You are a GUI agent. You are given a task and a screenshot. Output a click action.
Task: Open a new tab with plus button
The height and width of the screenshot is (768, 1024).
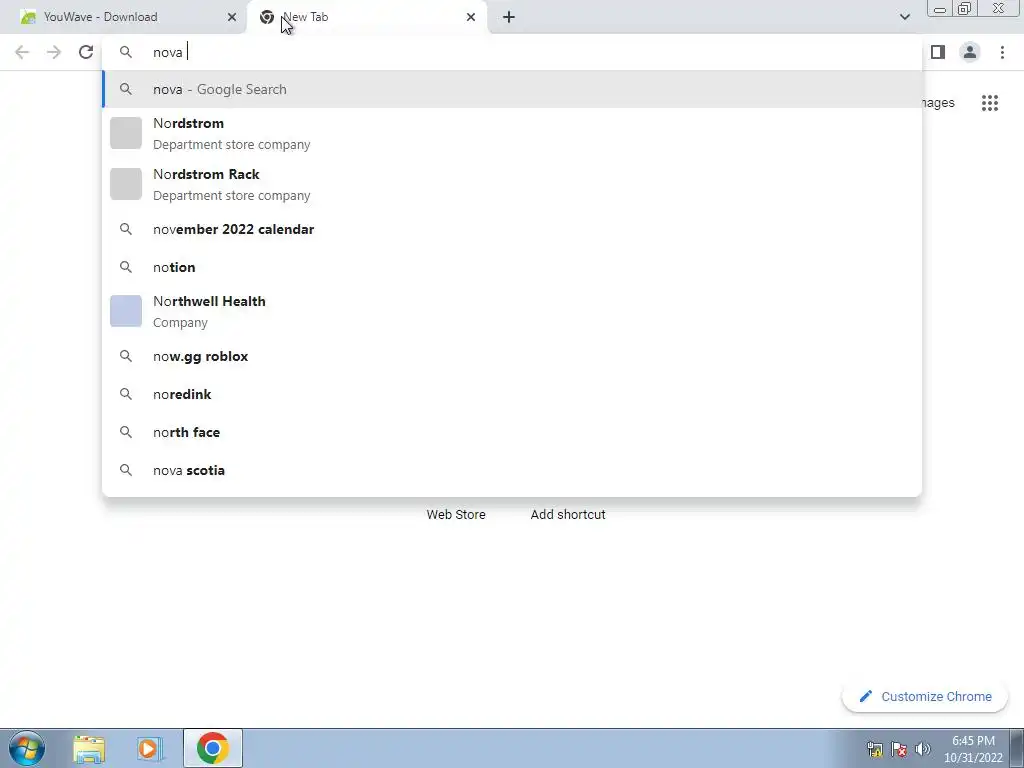[x=509, y=17]
